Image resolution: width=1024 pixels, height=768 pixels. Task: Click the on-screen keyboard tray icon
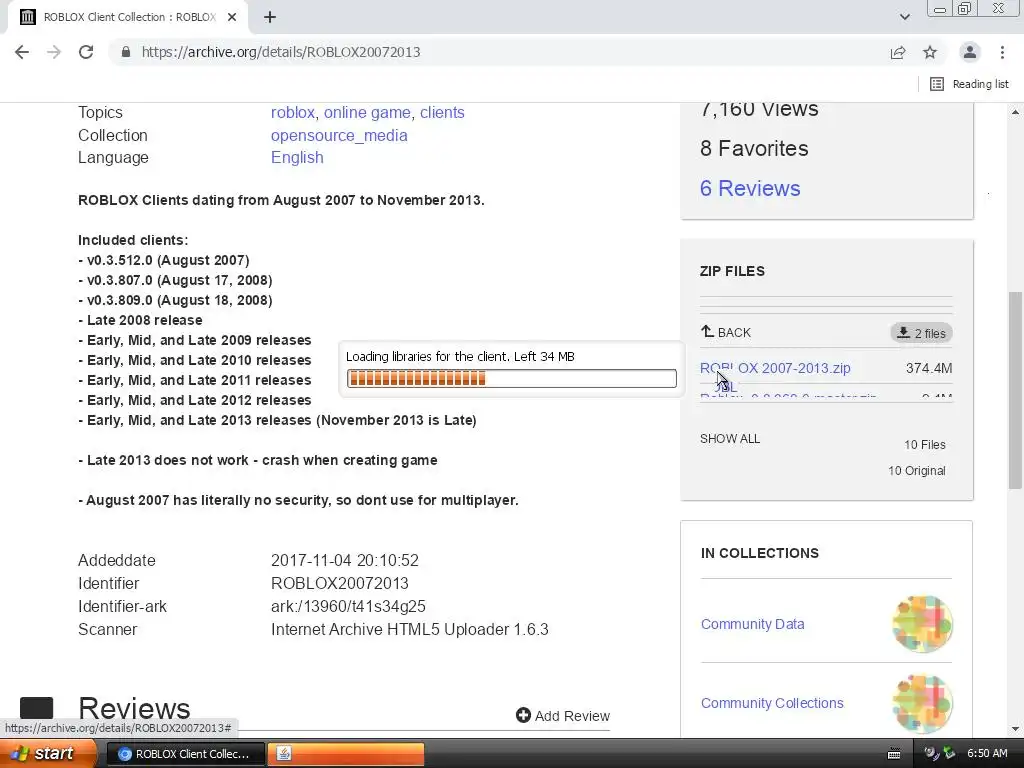pos(894,754)
